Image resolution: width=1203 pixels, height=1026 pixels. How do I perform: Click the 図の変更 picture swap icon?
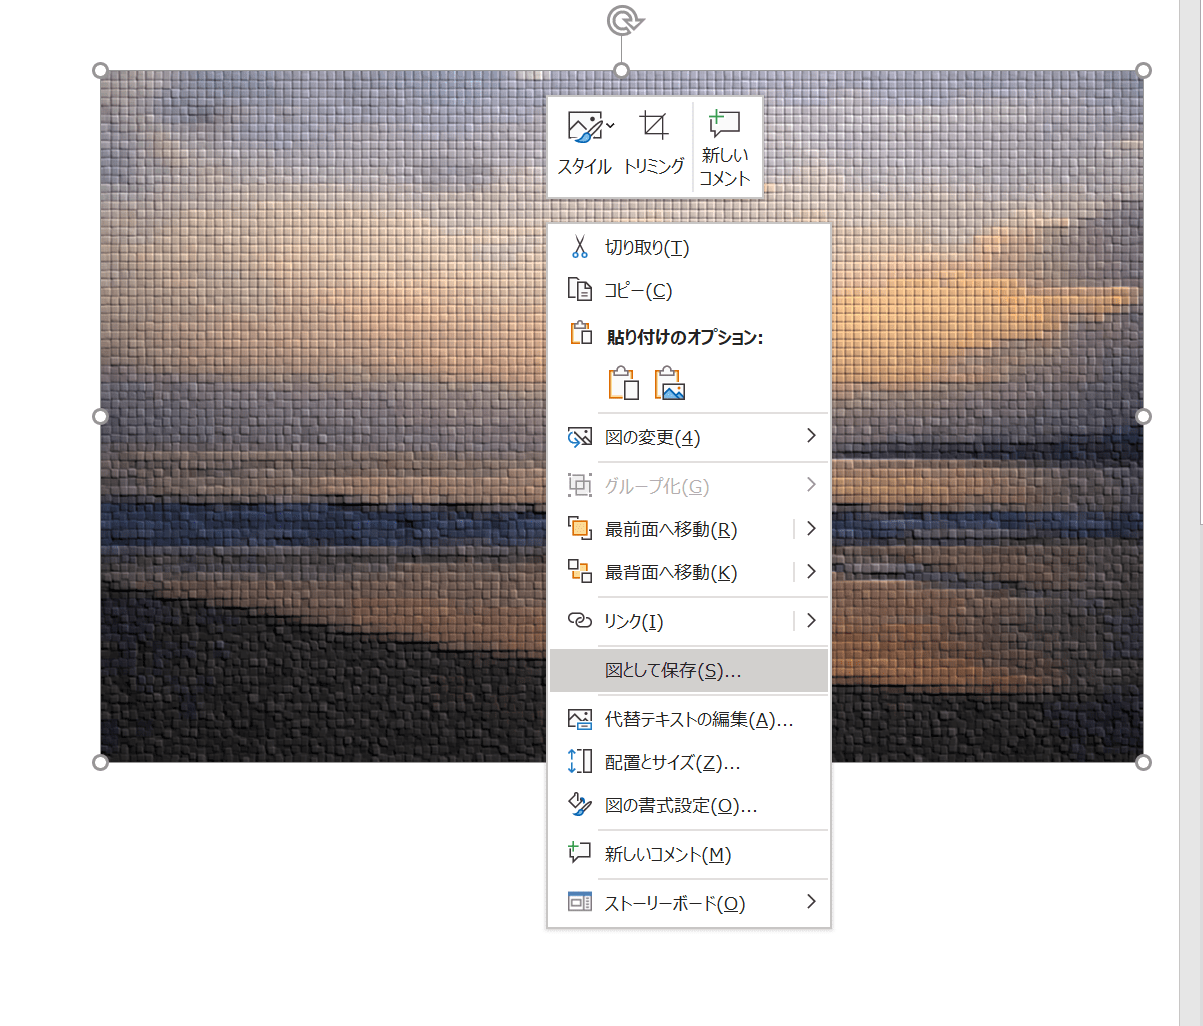[x=580, y=437]
